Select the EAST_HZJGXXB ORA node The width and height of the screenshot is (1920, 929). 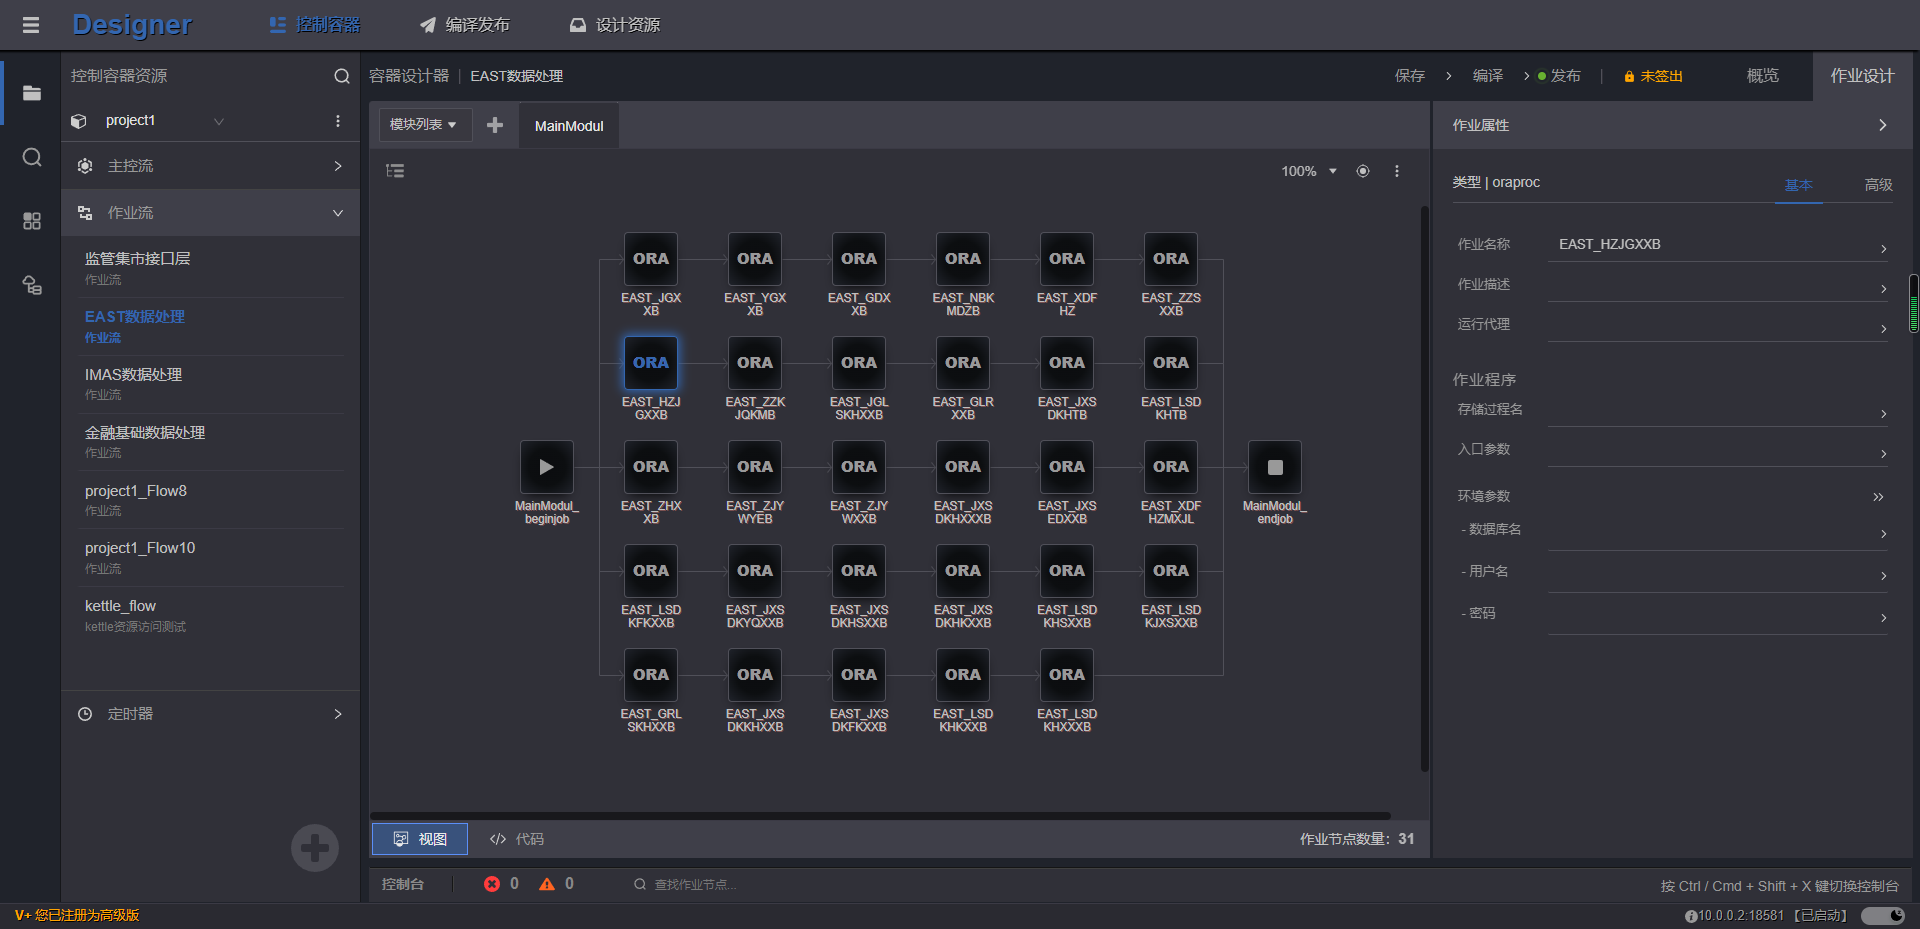(651, 363)
